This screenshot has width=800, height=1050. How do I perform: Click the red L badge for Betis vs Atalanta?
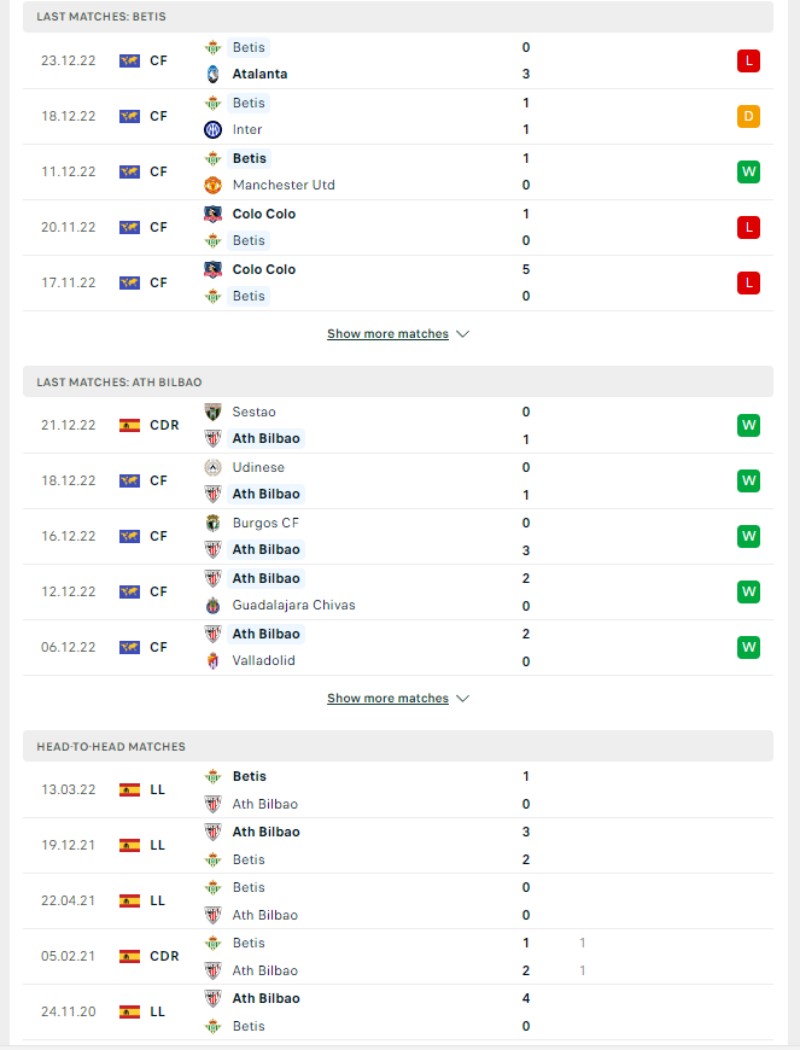[x=748, y=61]
